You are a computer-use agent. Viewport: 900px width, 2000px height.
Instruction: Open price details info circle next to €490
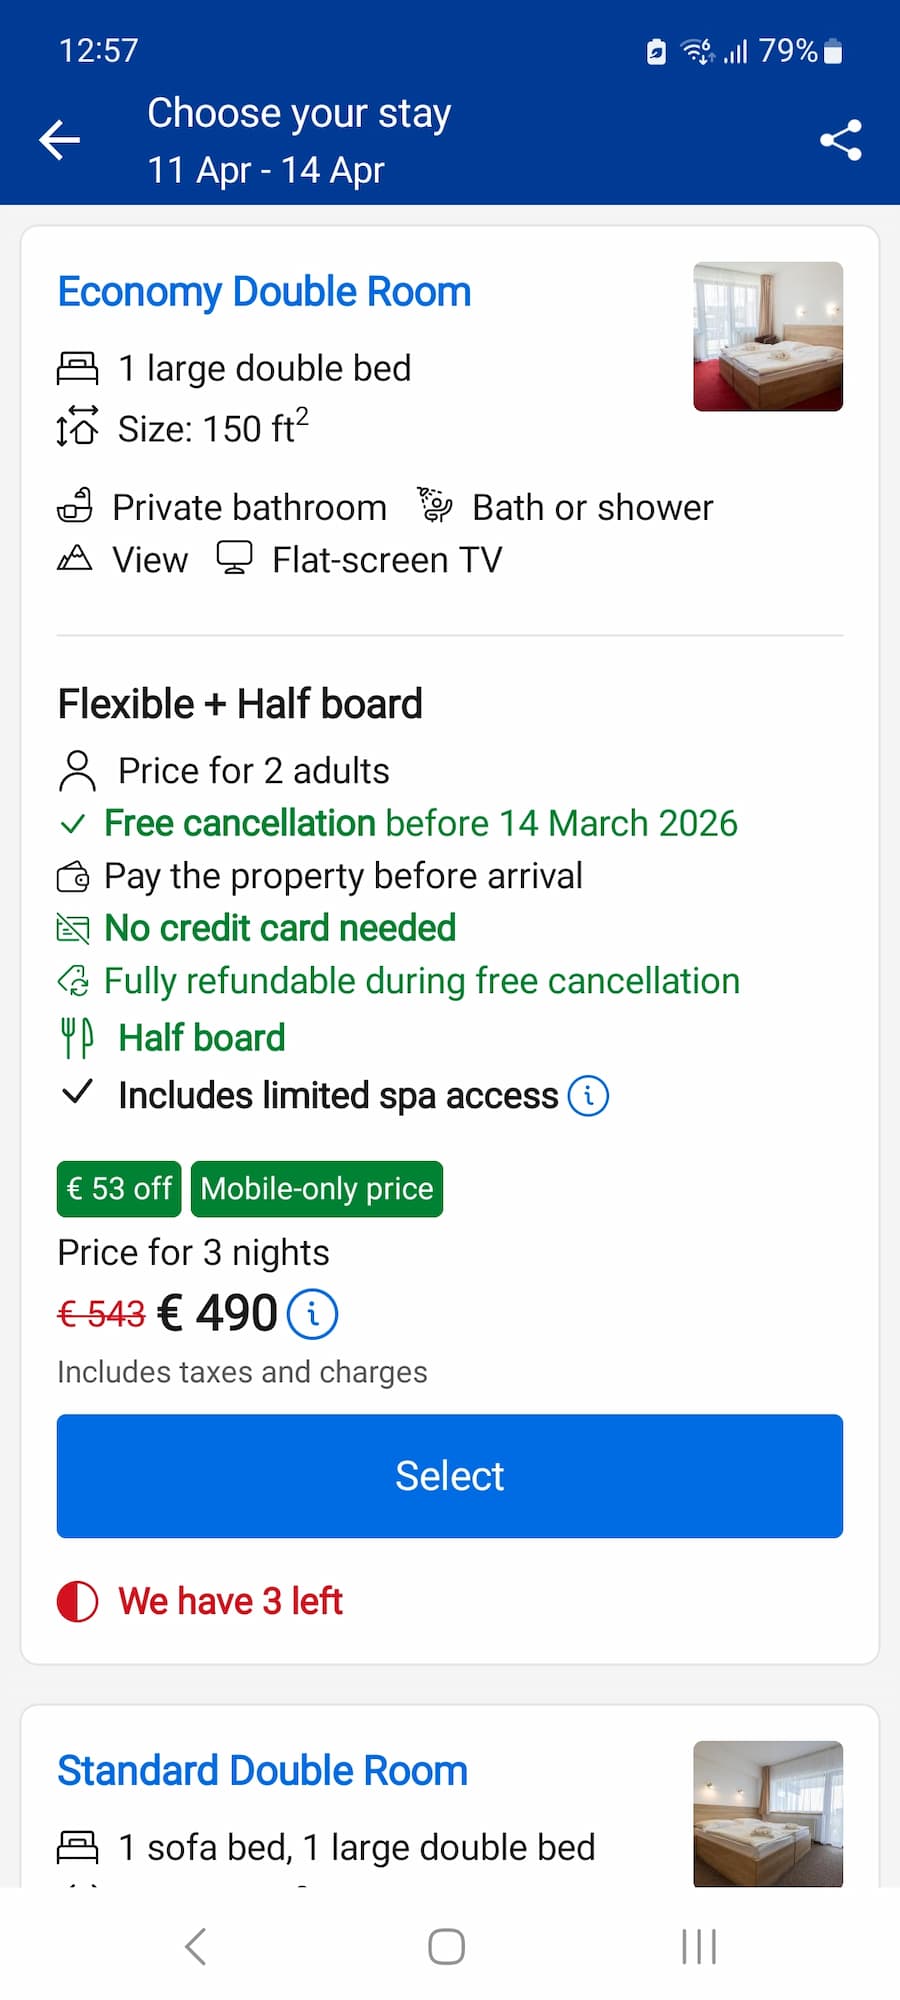pos(312,1313)
